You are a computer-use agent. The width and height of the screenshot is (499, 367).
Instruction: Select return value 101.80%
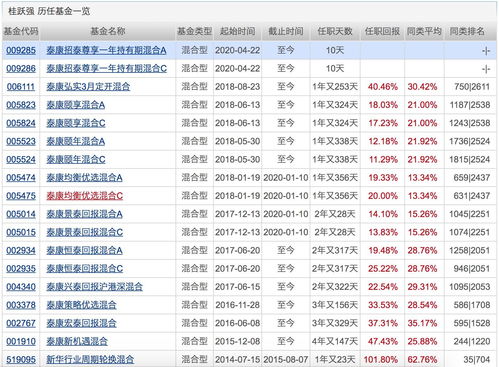pos(381,360)
